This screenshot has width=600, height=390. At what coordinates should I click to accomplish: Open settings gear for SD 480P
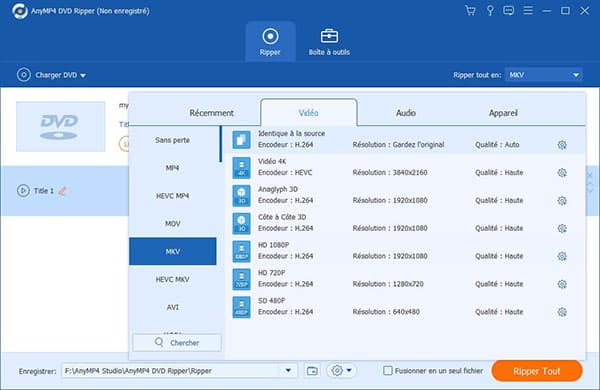(x=562, y=312)
